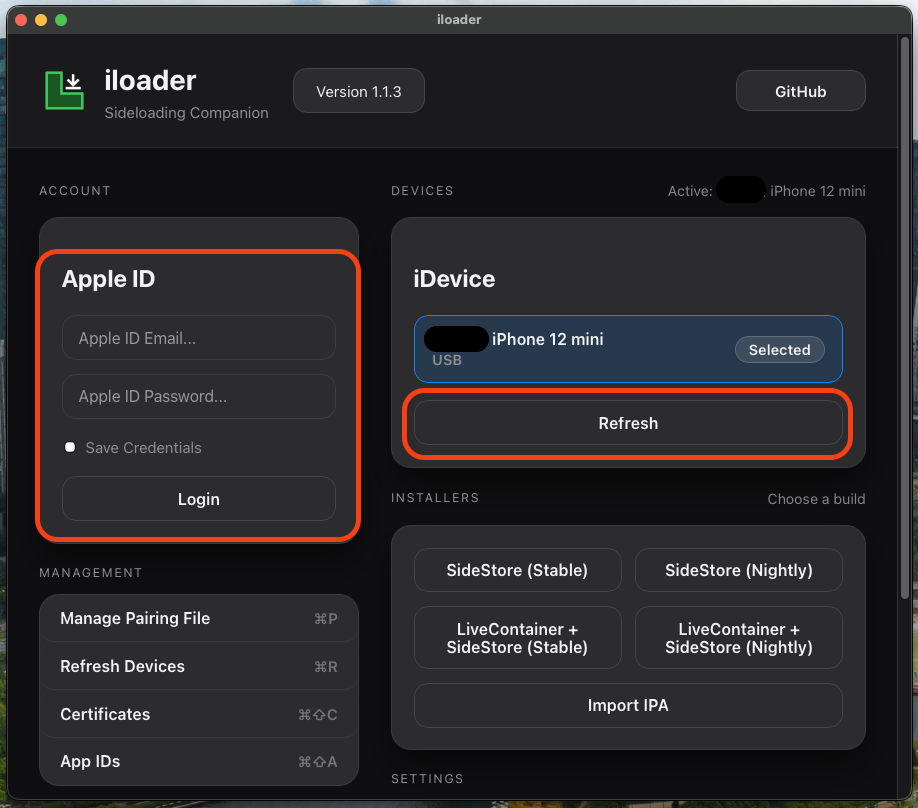Click the Login button
This screenshot has height=808, width=918.
point(198,499)
